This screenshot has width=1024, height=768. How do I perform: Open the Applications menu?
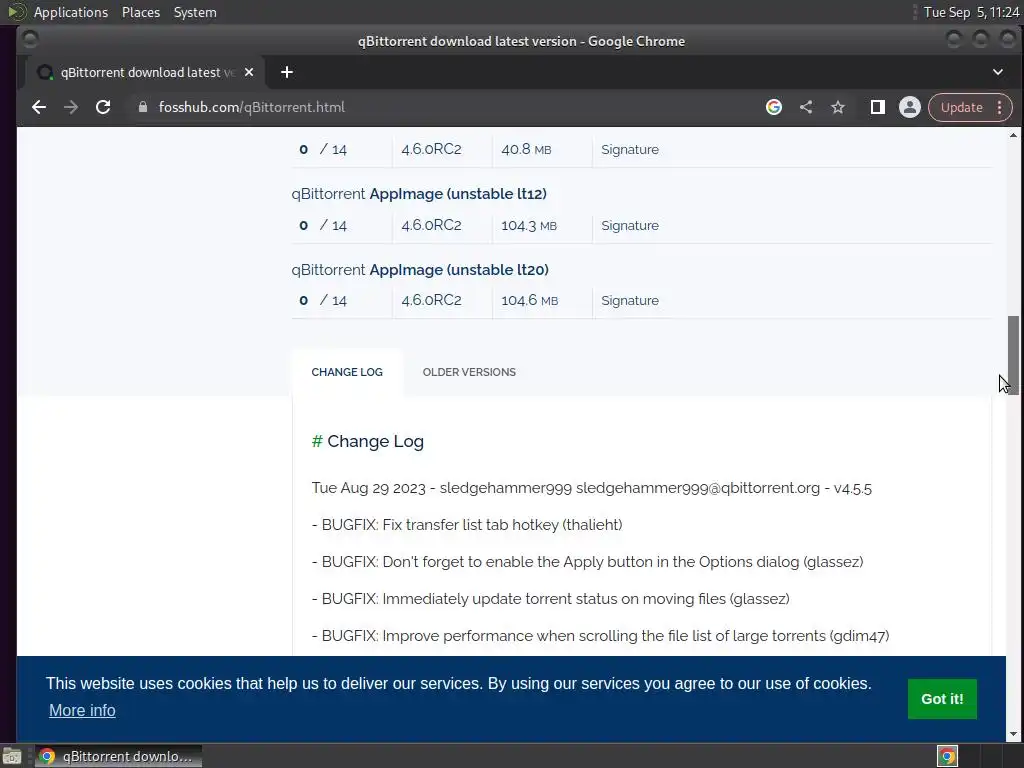coord(71,12)
